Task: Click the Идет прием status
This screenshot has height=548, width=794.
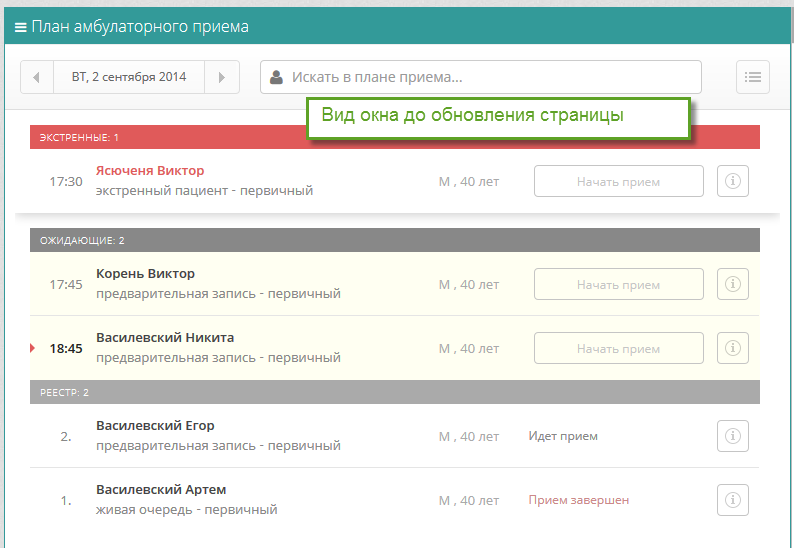Action: click(563, 436)
